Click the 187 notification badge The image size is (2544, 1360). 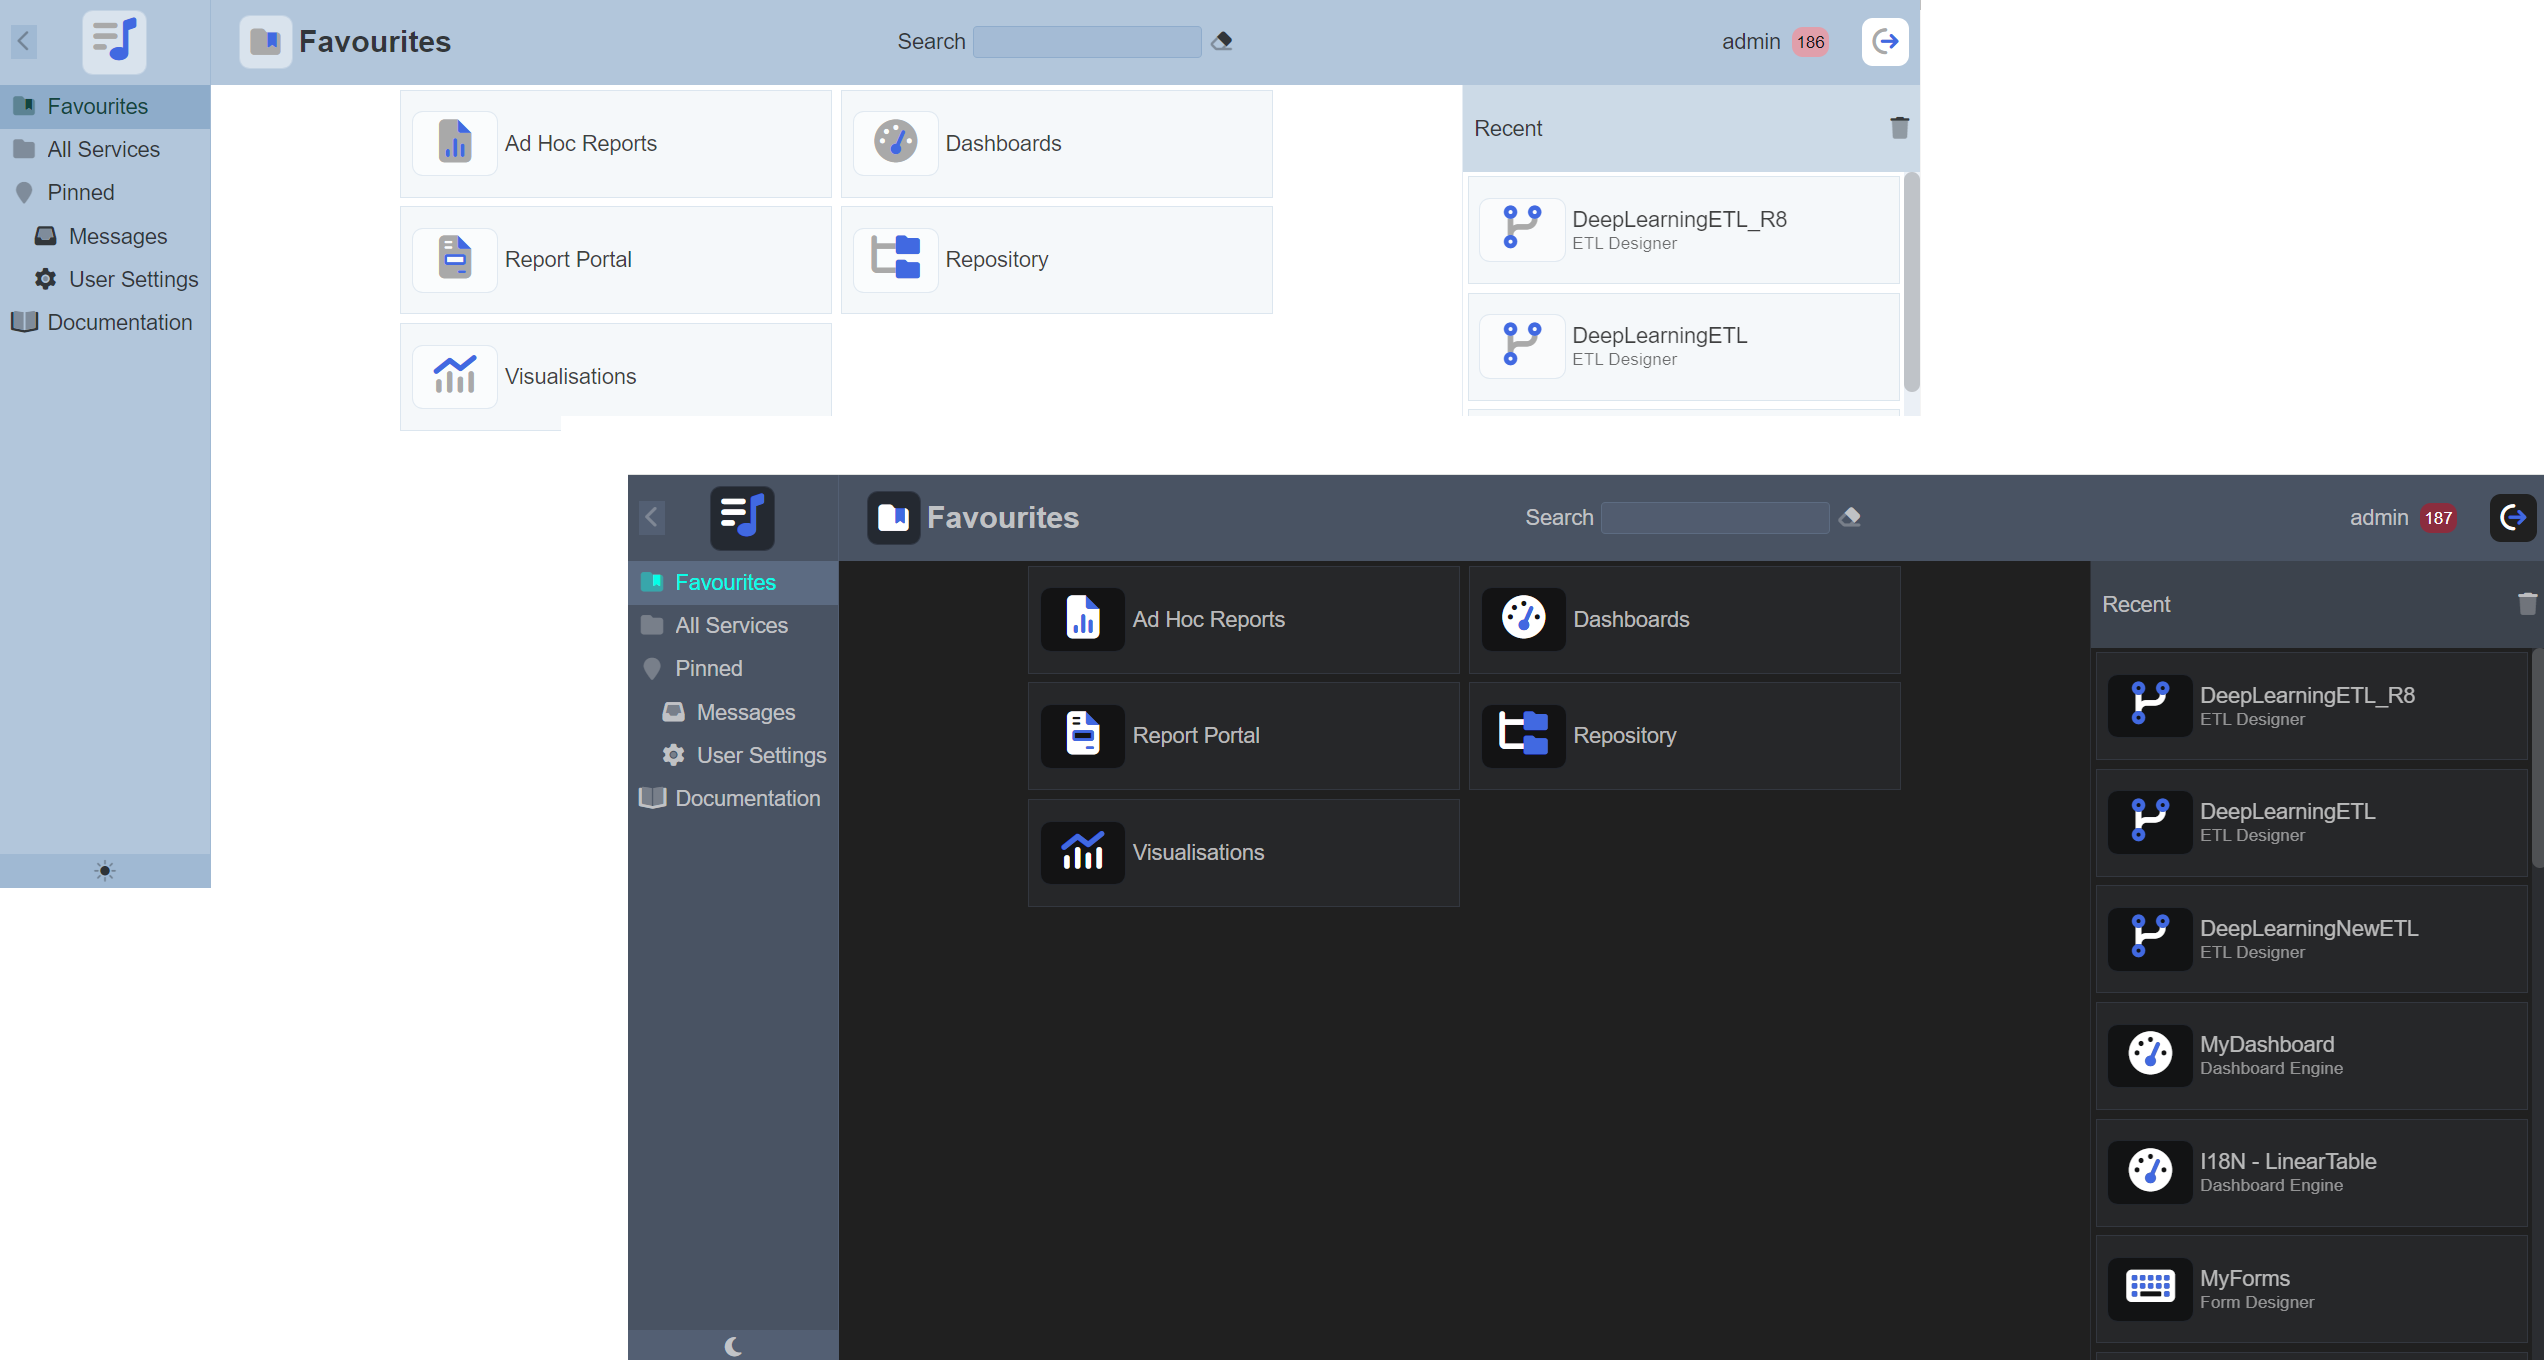click(x=2438, y=518)
